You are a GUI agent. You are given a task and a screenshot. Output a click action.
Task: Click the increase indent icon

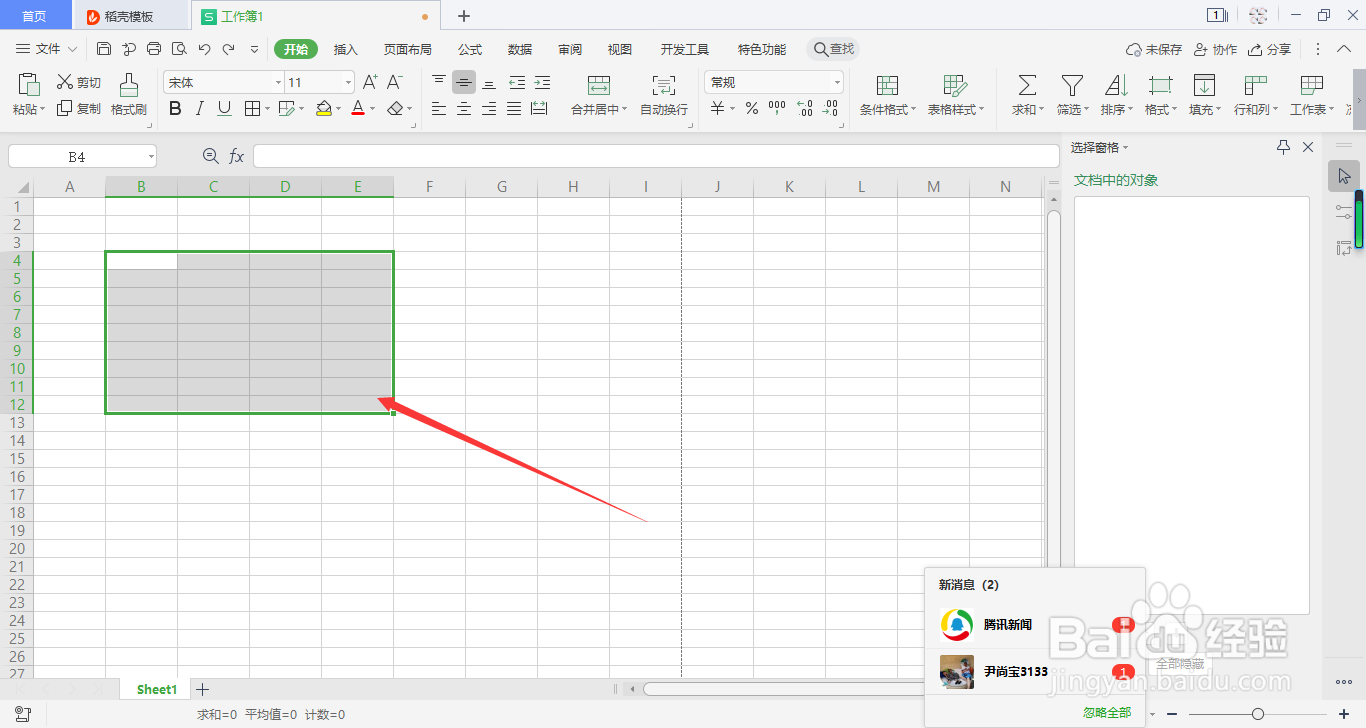(x=542, y=82)
